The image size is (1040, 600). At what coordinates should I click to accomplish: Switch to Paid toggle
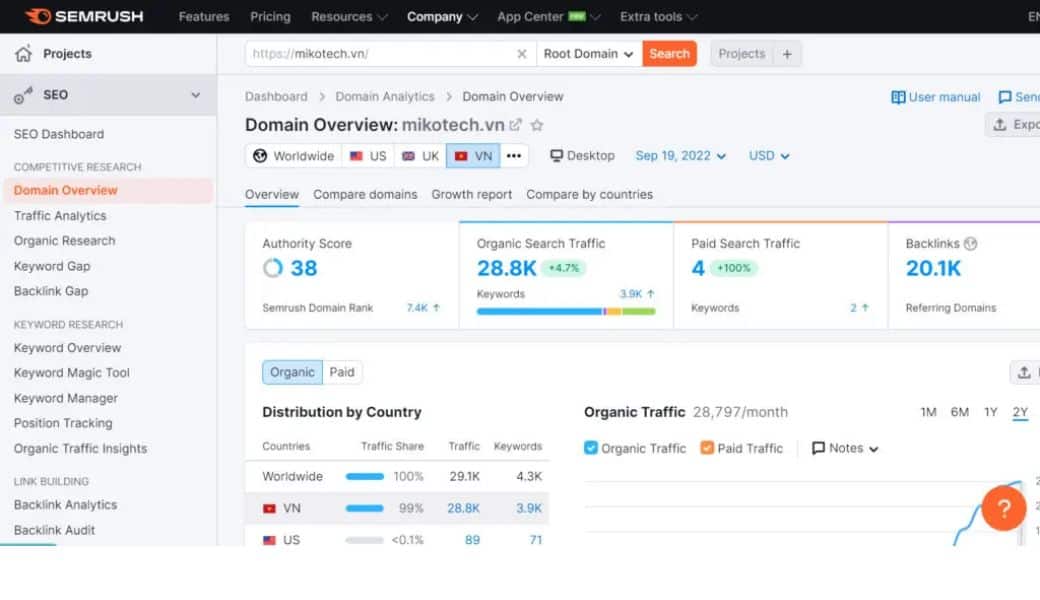pyautogui.click(x=342, y=372)
